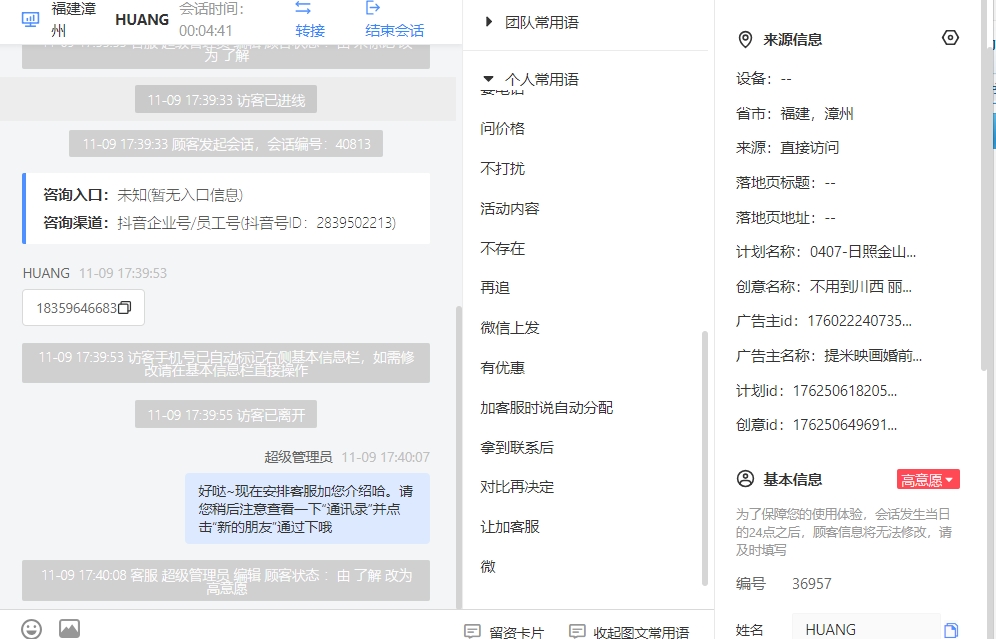This screenshot has height=639, width=996.
Task: Click the 来源信息 location pin icon
Action: (745, 39)
